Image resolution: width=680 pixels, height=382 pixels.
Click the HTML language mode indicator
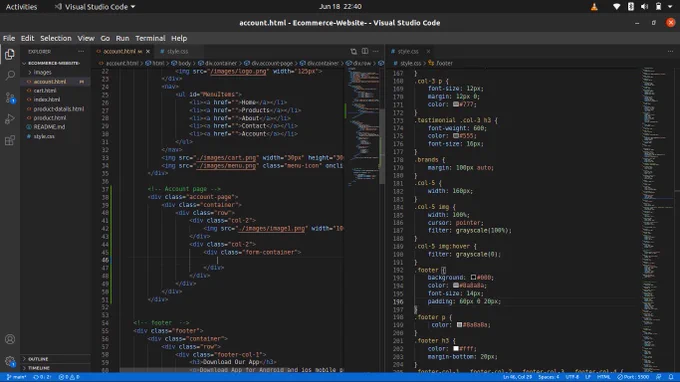[x=603, y=377]
